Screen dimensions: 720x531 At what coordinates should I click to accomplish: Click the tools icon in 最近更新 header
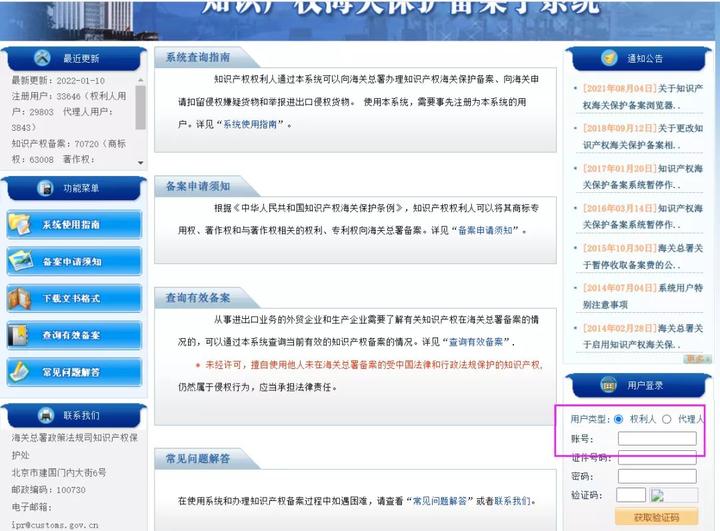(x=42, y=58)
